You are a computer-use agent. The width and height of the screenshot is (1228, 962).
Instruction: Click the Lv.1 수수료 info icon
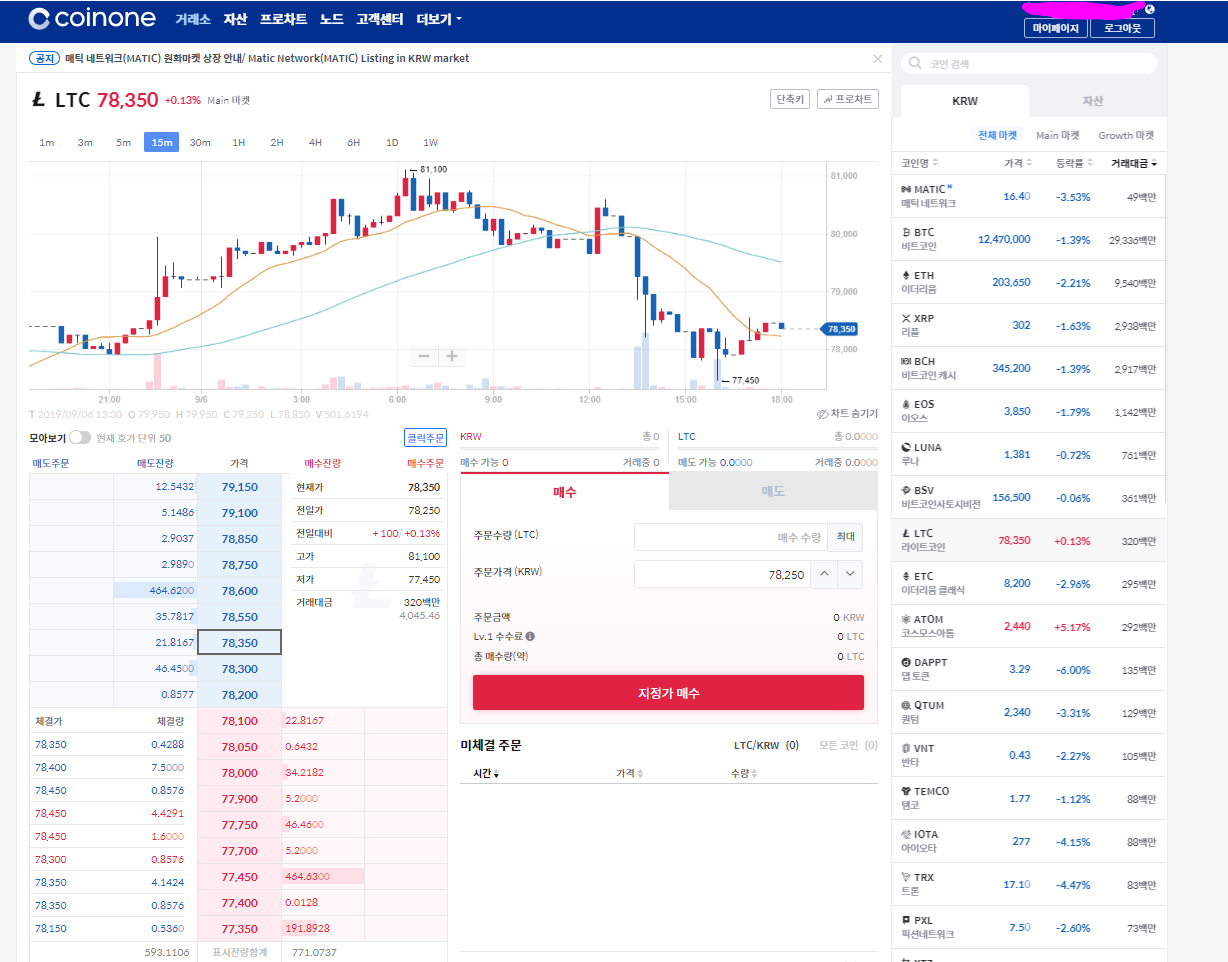point(530,636)
